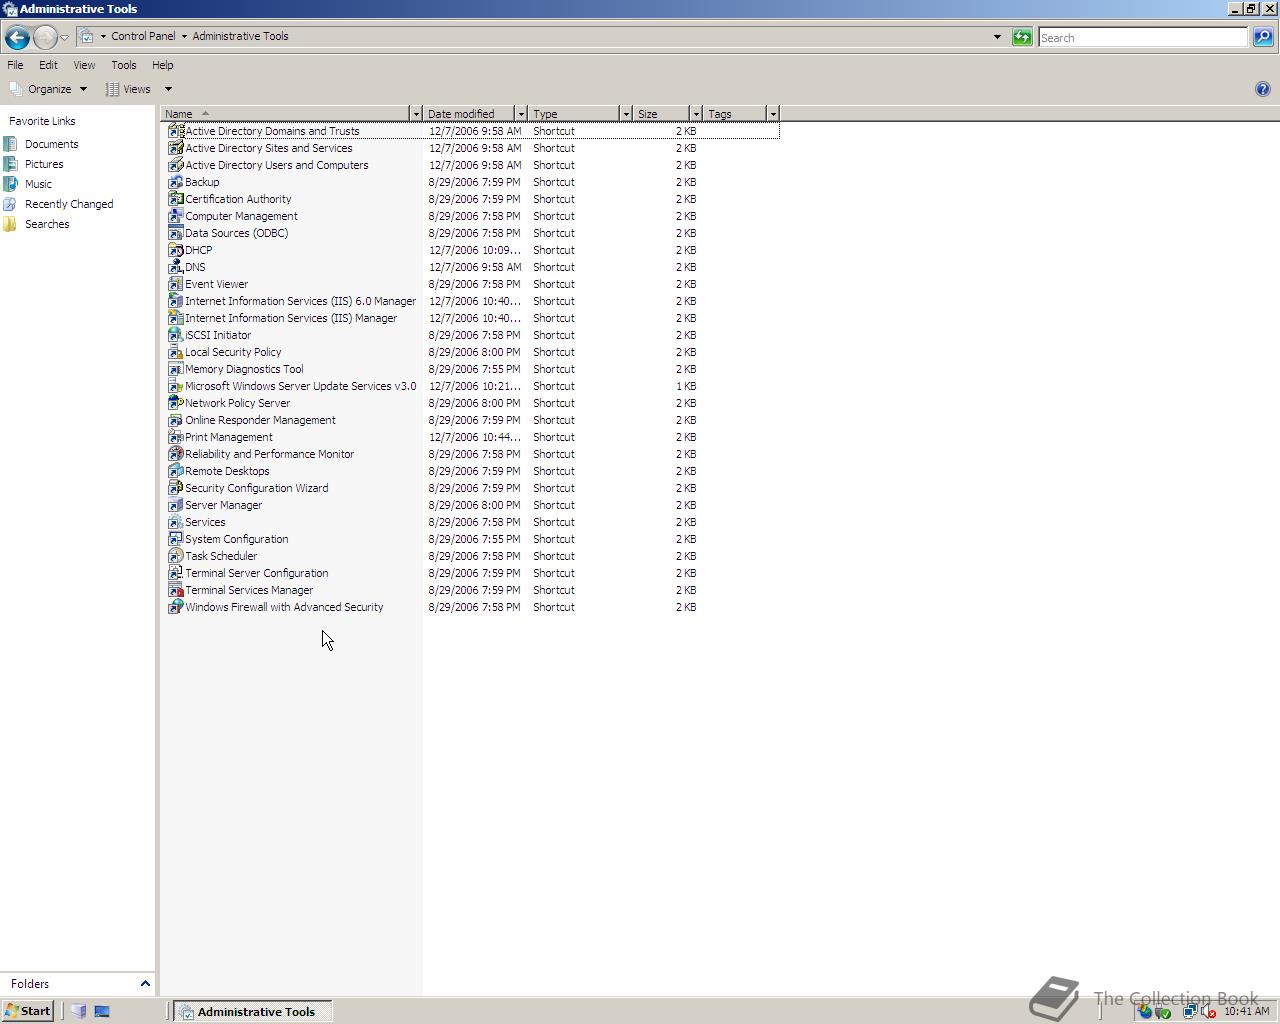Open the Tools menu
This screenshot has height=1024, width=1280.
coord(124,65)
